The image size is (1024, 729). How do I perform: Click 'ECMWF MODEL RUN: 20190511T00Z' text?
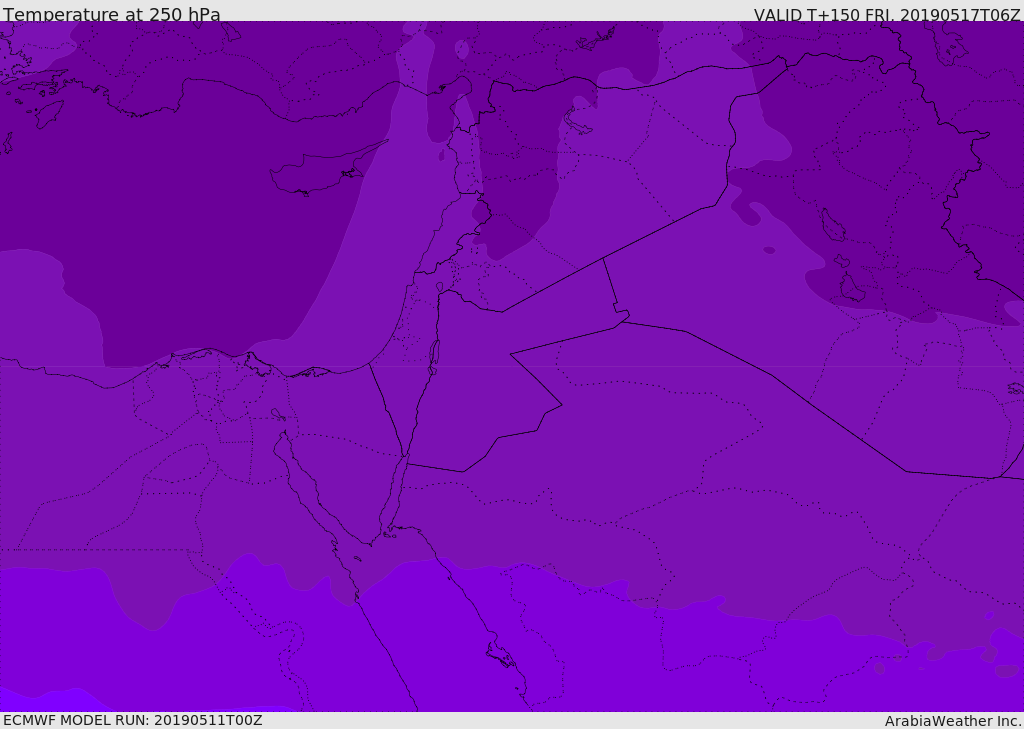point(133,720)
